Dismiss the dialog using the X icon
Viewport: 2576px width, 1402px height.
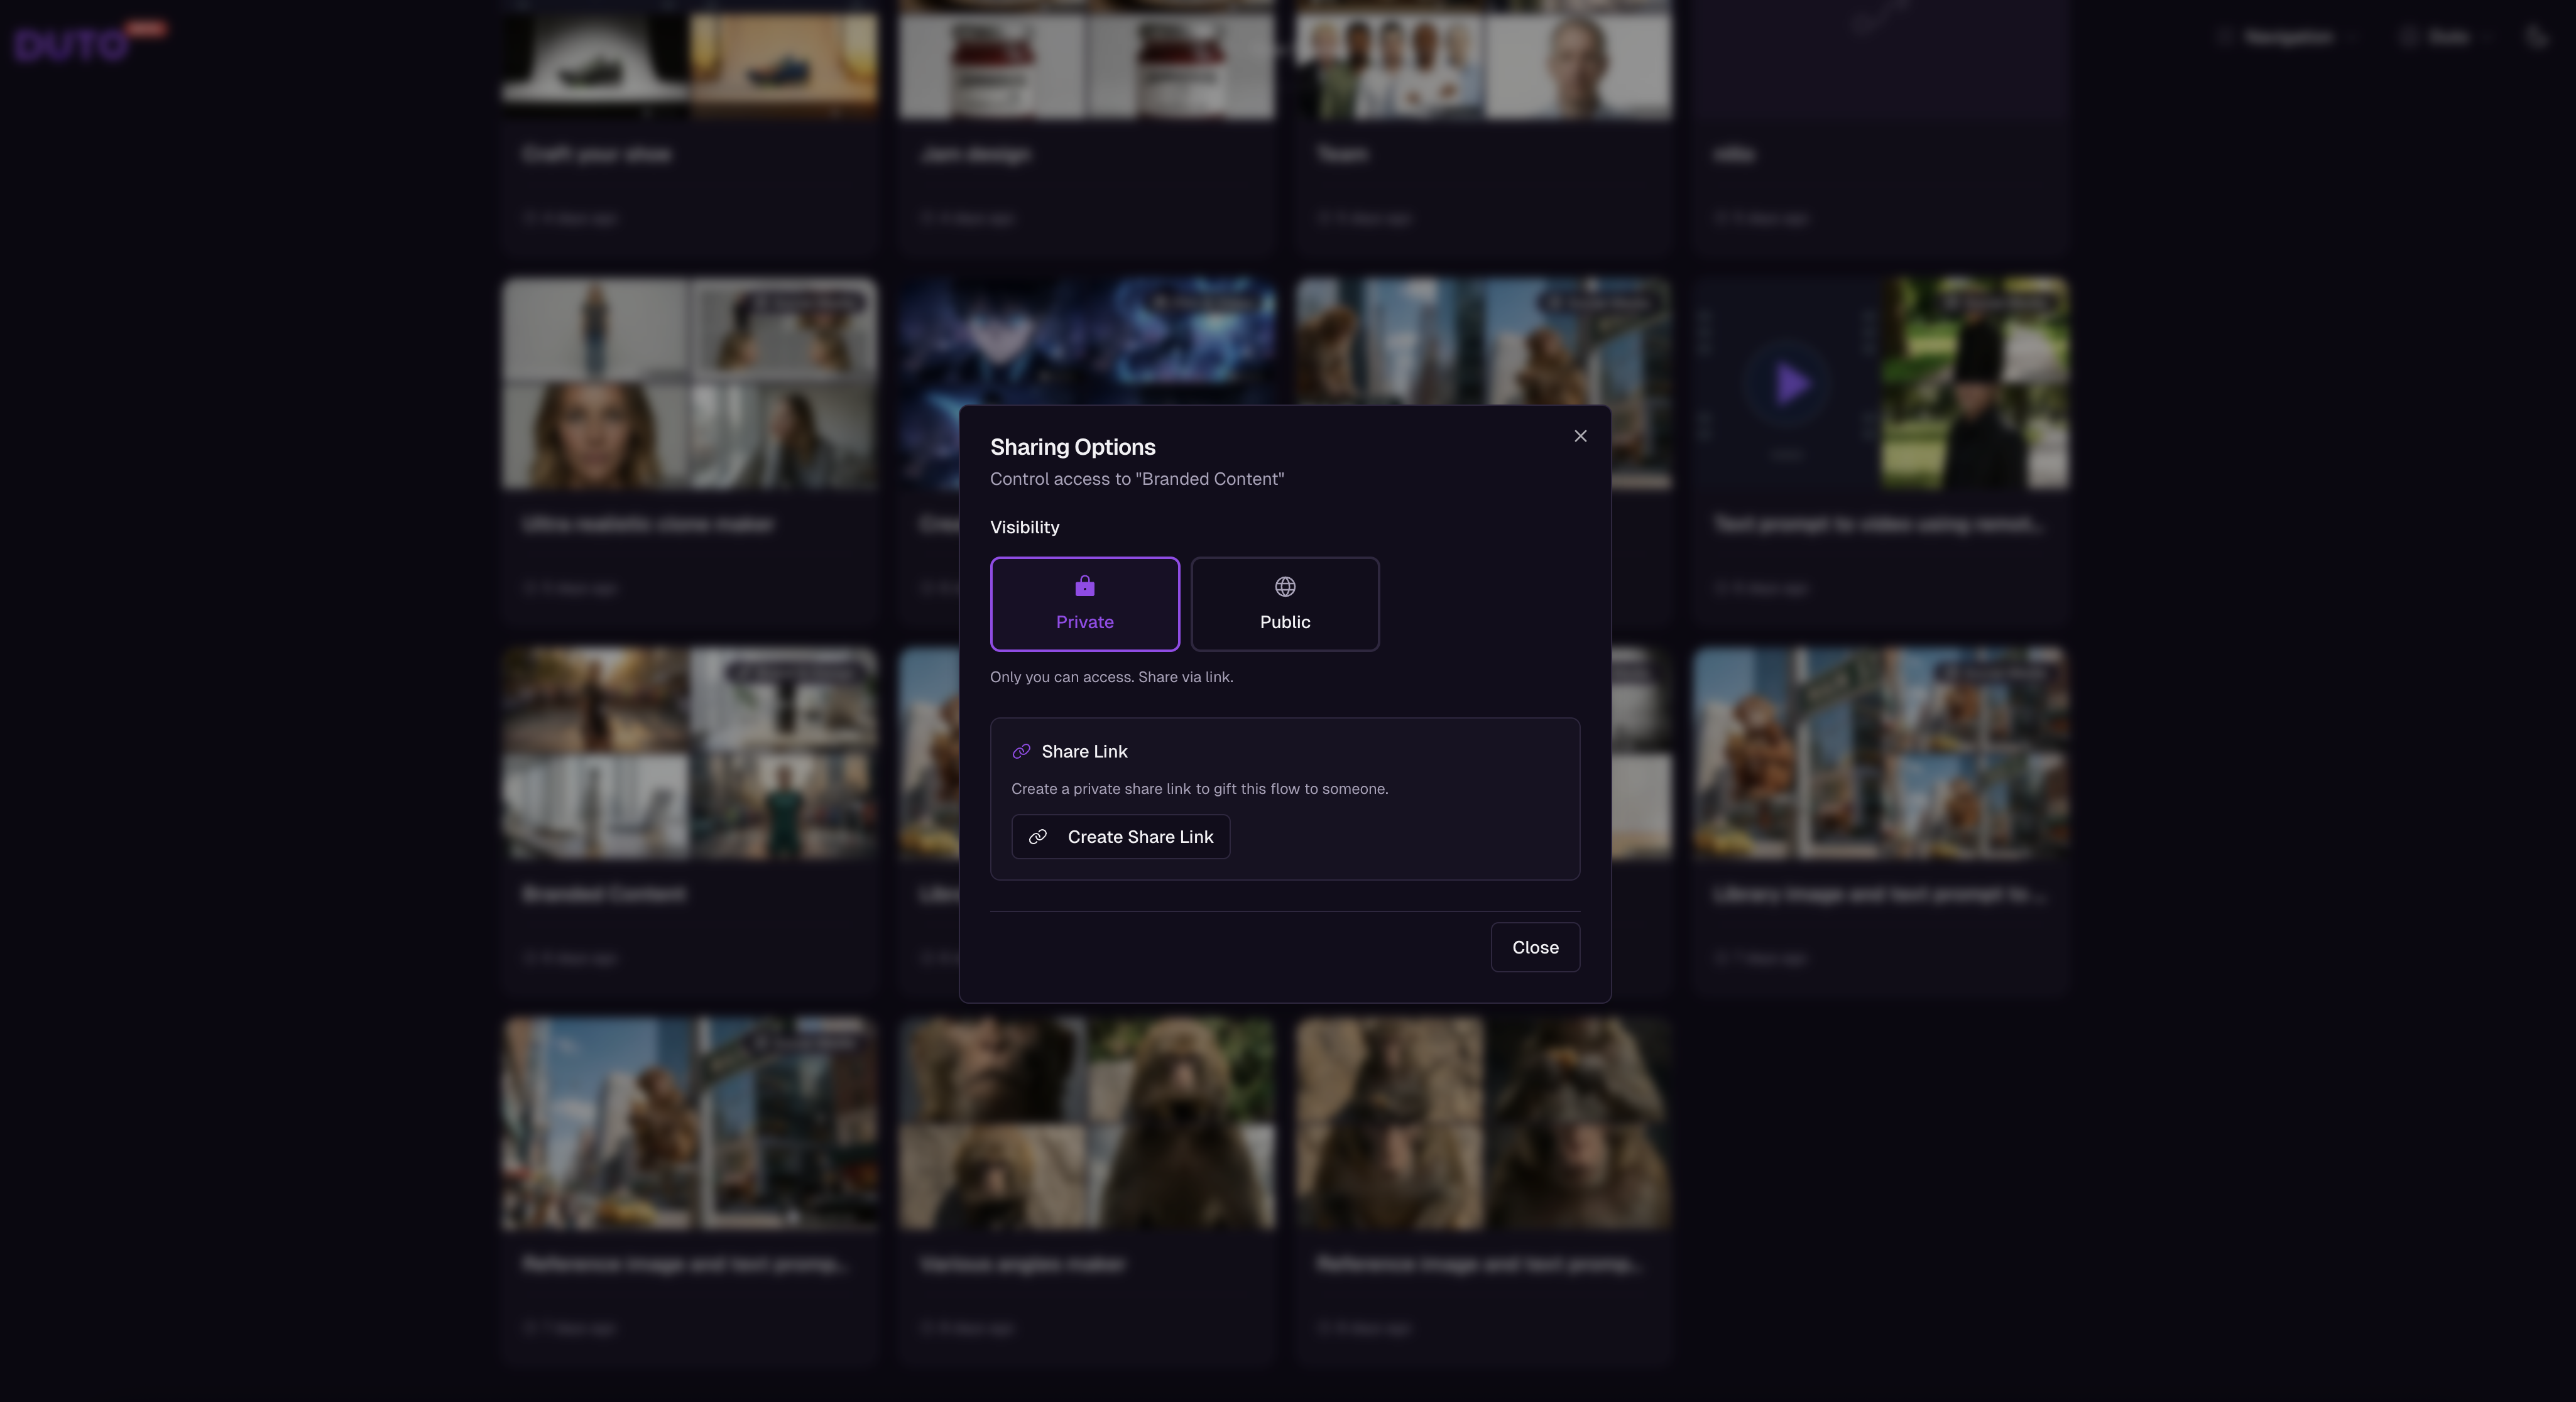point(1580,436)
